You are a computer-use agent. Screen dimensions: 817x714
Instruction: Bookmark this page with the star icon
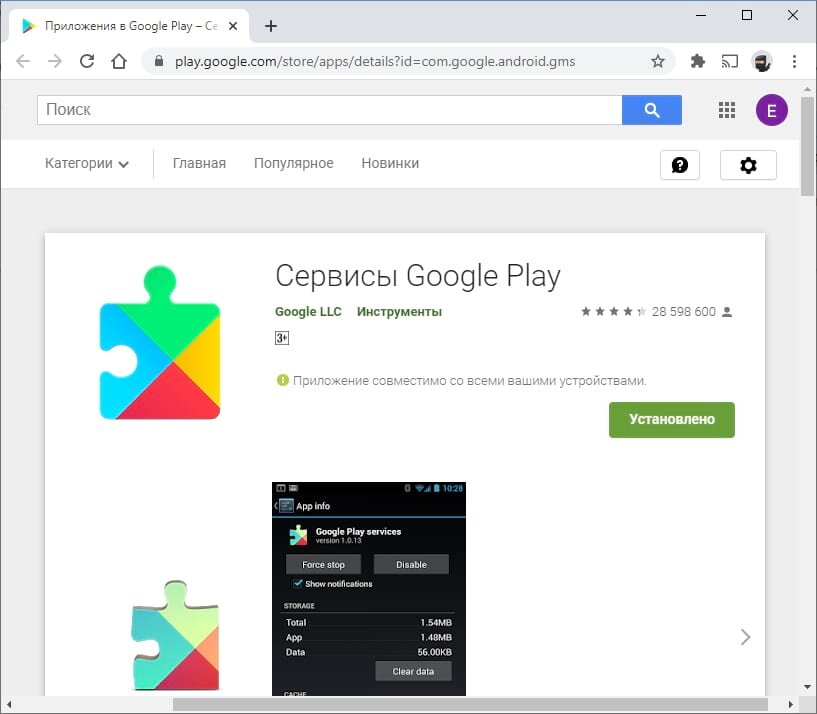point(658,61)
